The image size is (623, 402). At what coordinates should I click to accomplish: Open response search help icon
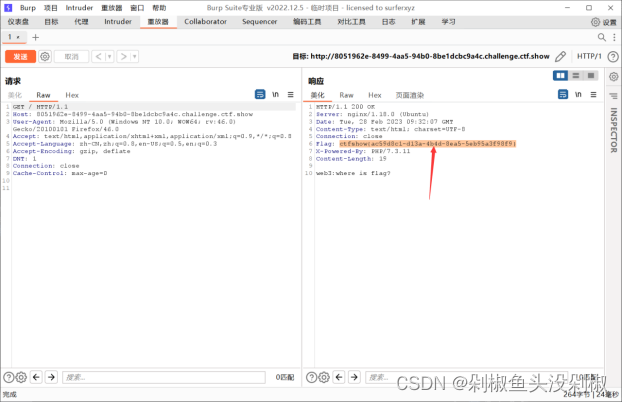[312, 377]
